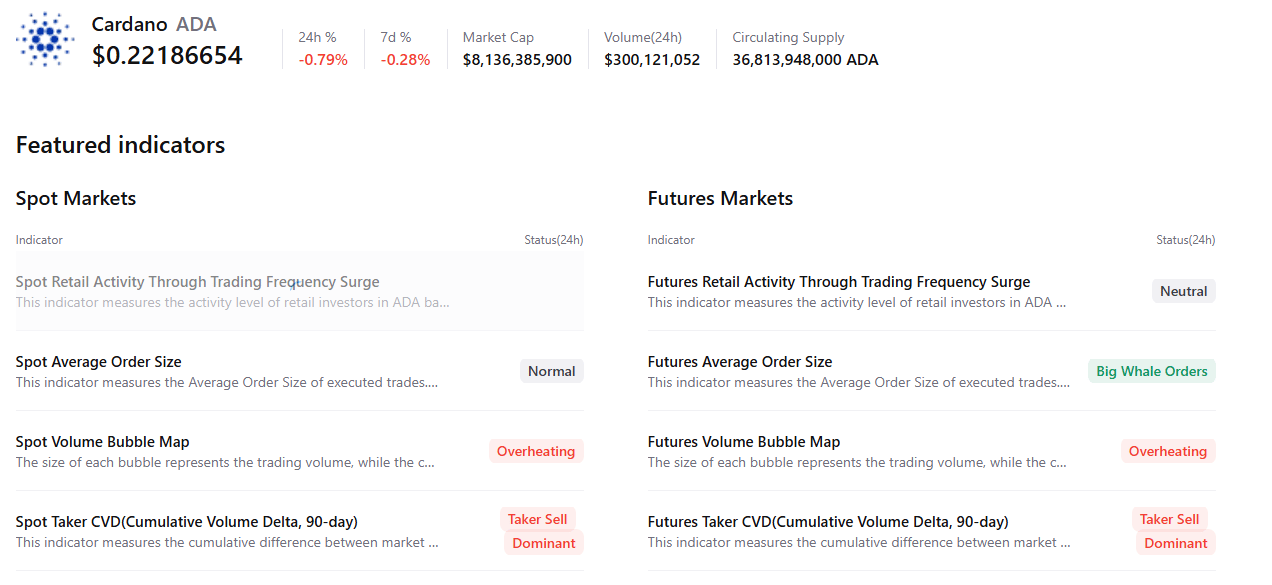
Task: Click Futures Taker Sell Dominant badge
Action: (x=1173, y=531)
